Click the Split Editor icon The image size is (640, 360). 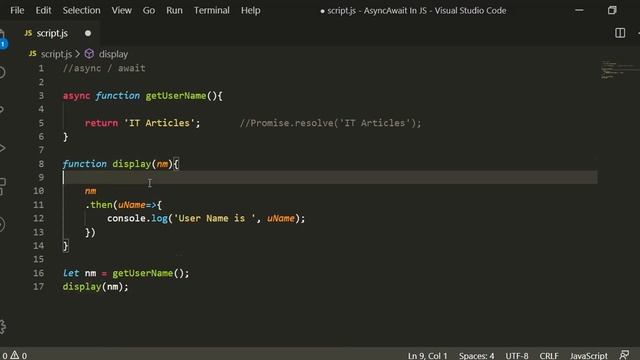(x=620, y=33)
